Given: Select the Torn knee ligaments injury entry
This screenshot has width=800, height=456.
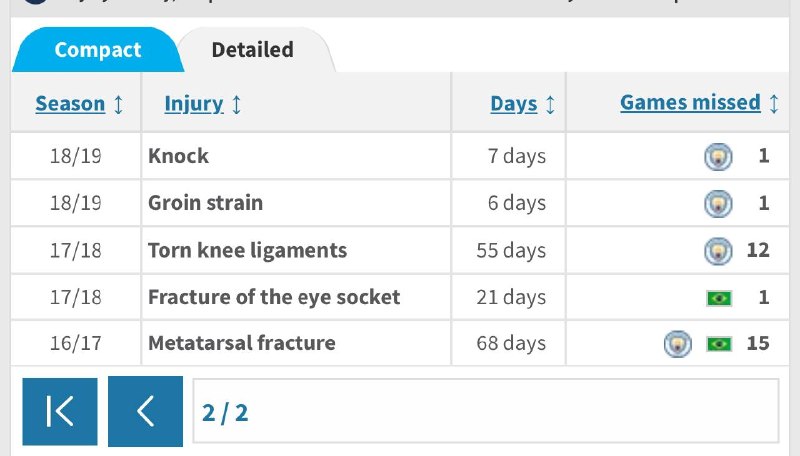Looking at the screenshot, I should tap(247, 250).
